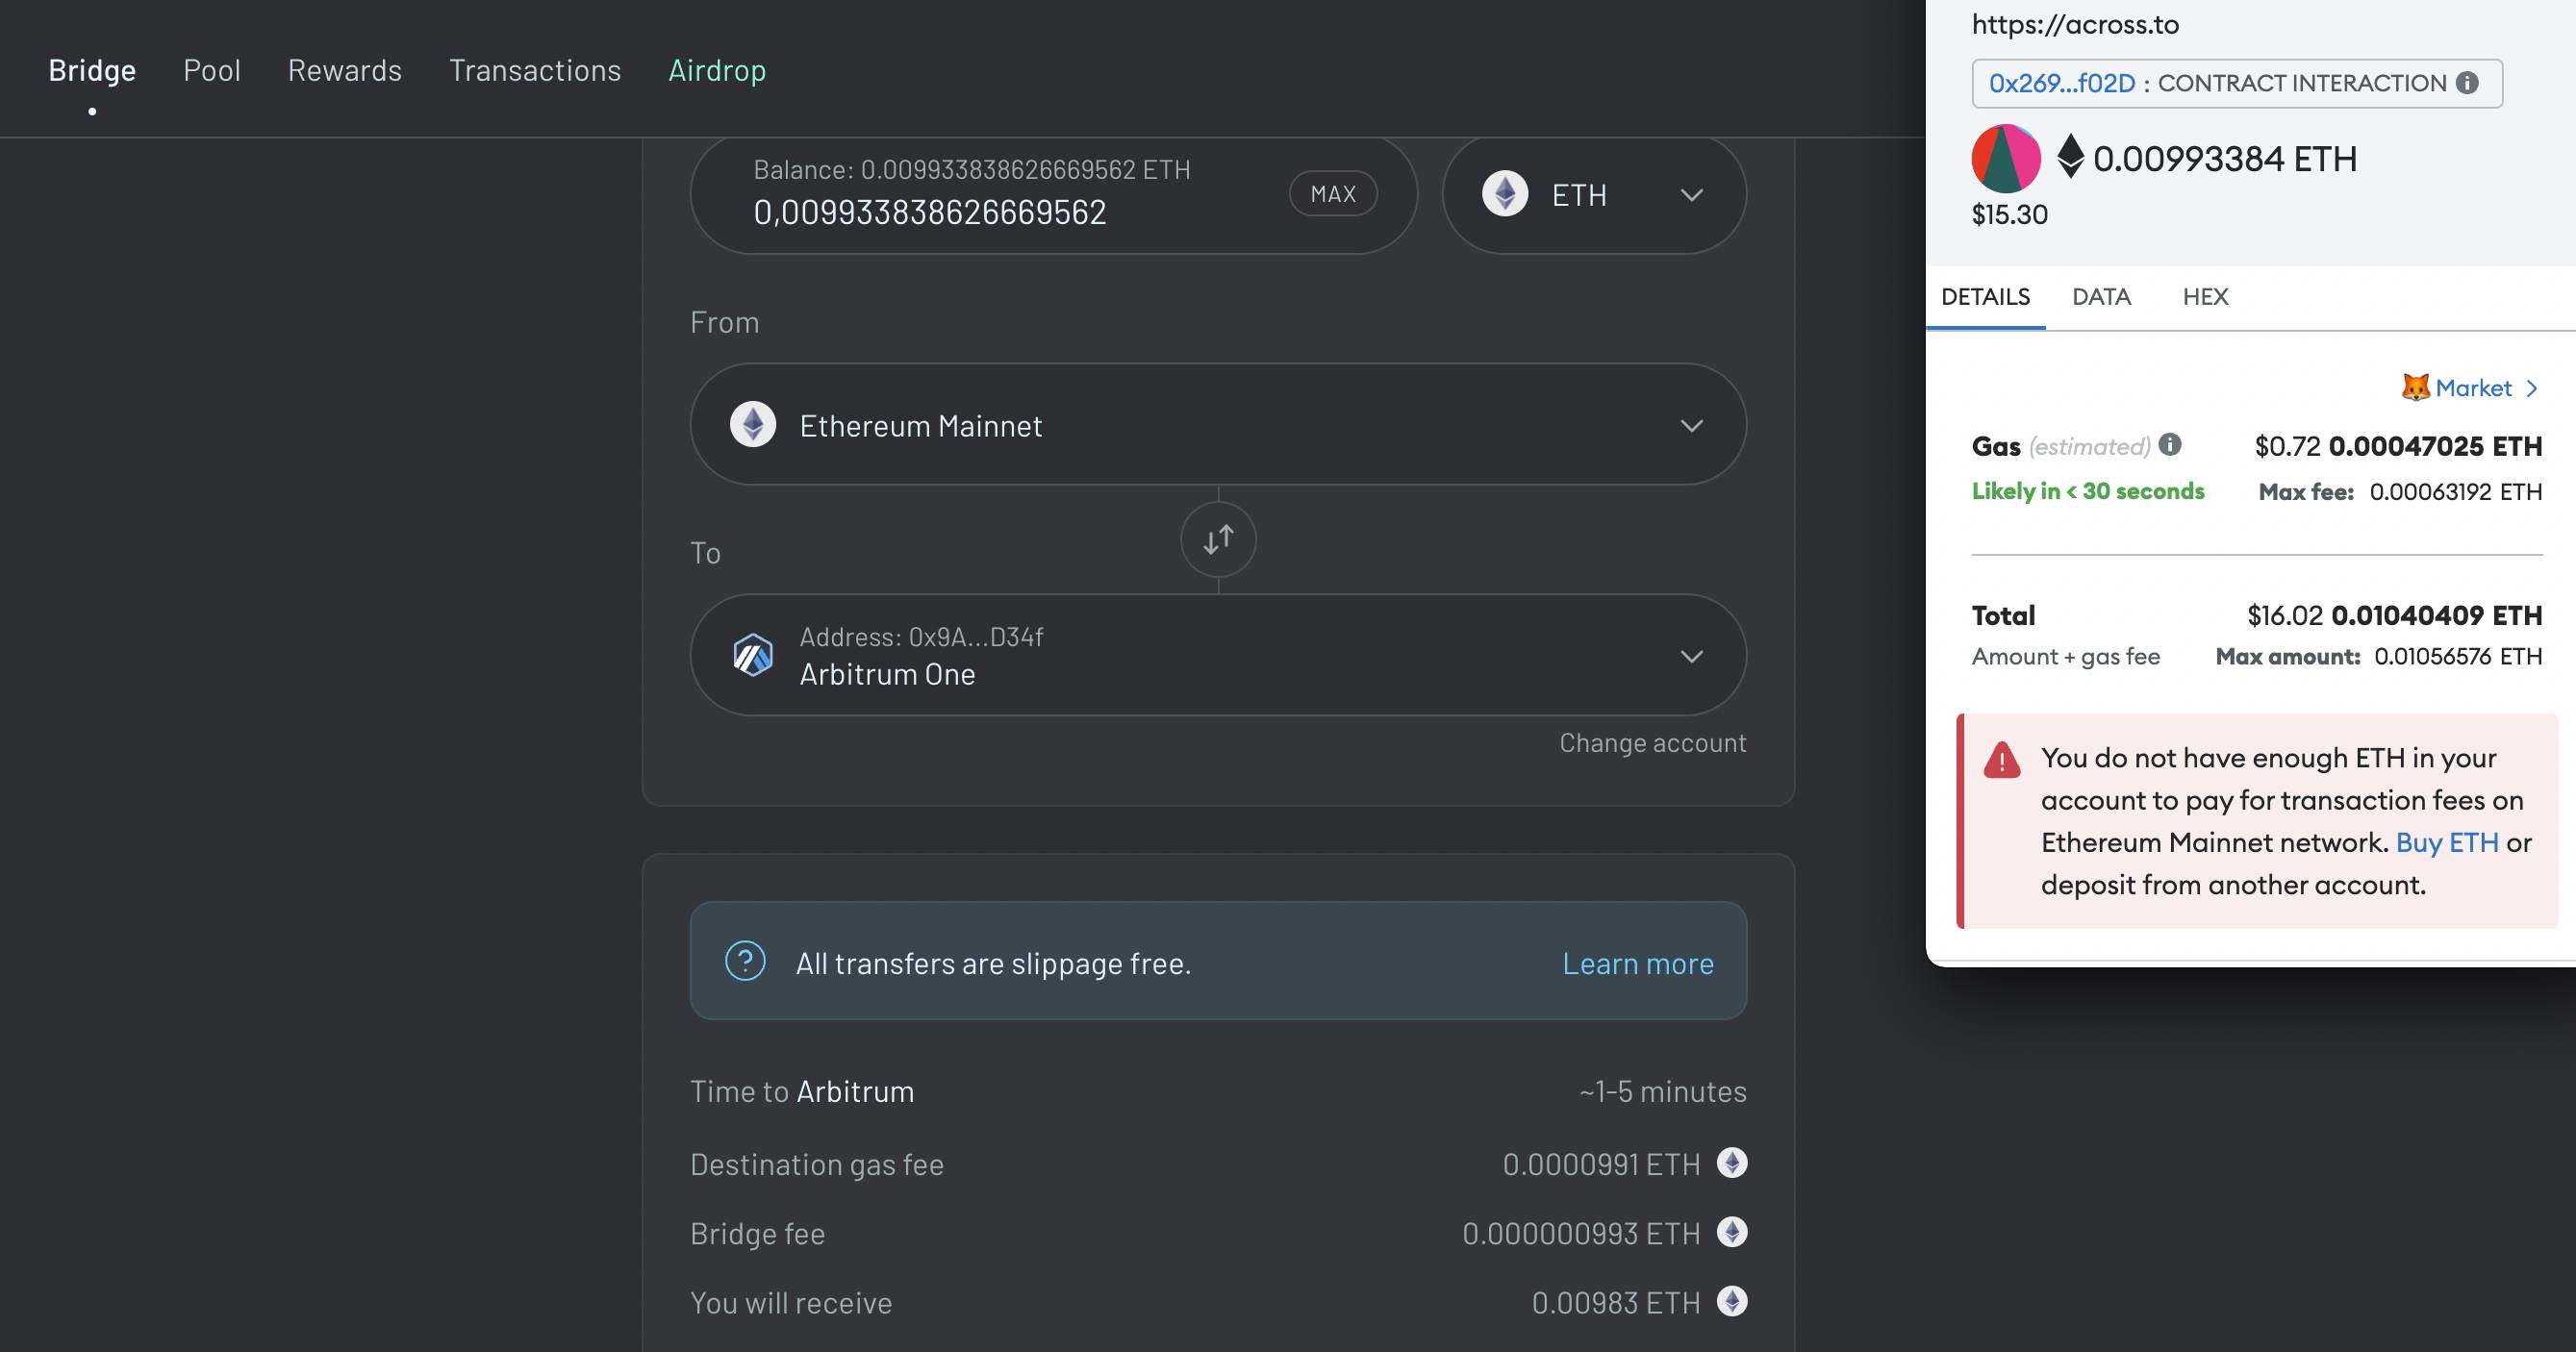The image size is (2576, 1352).
Task: Click the Max amount 0.01056576 ETH value
Action: tap(2459, 657)
